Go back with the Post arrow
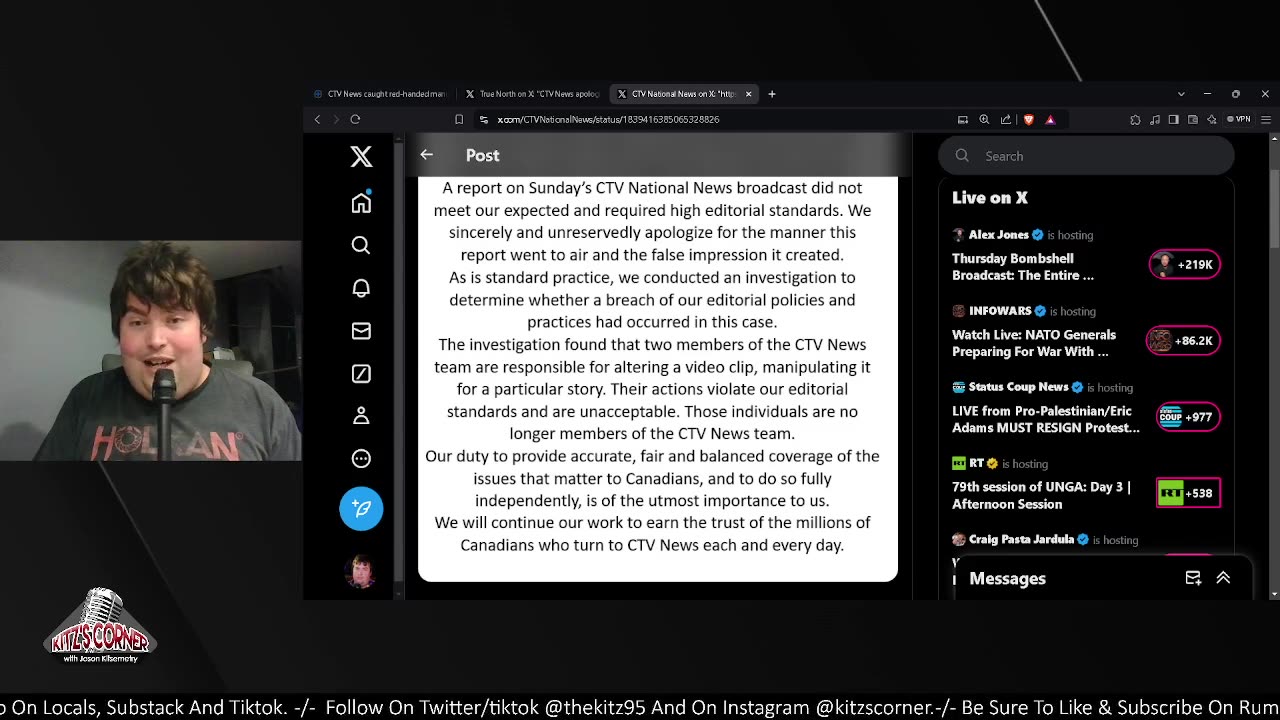1280x720 pixels. pos(427,155)
